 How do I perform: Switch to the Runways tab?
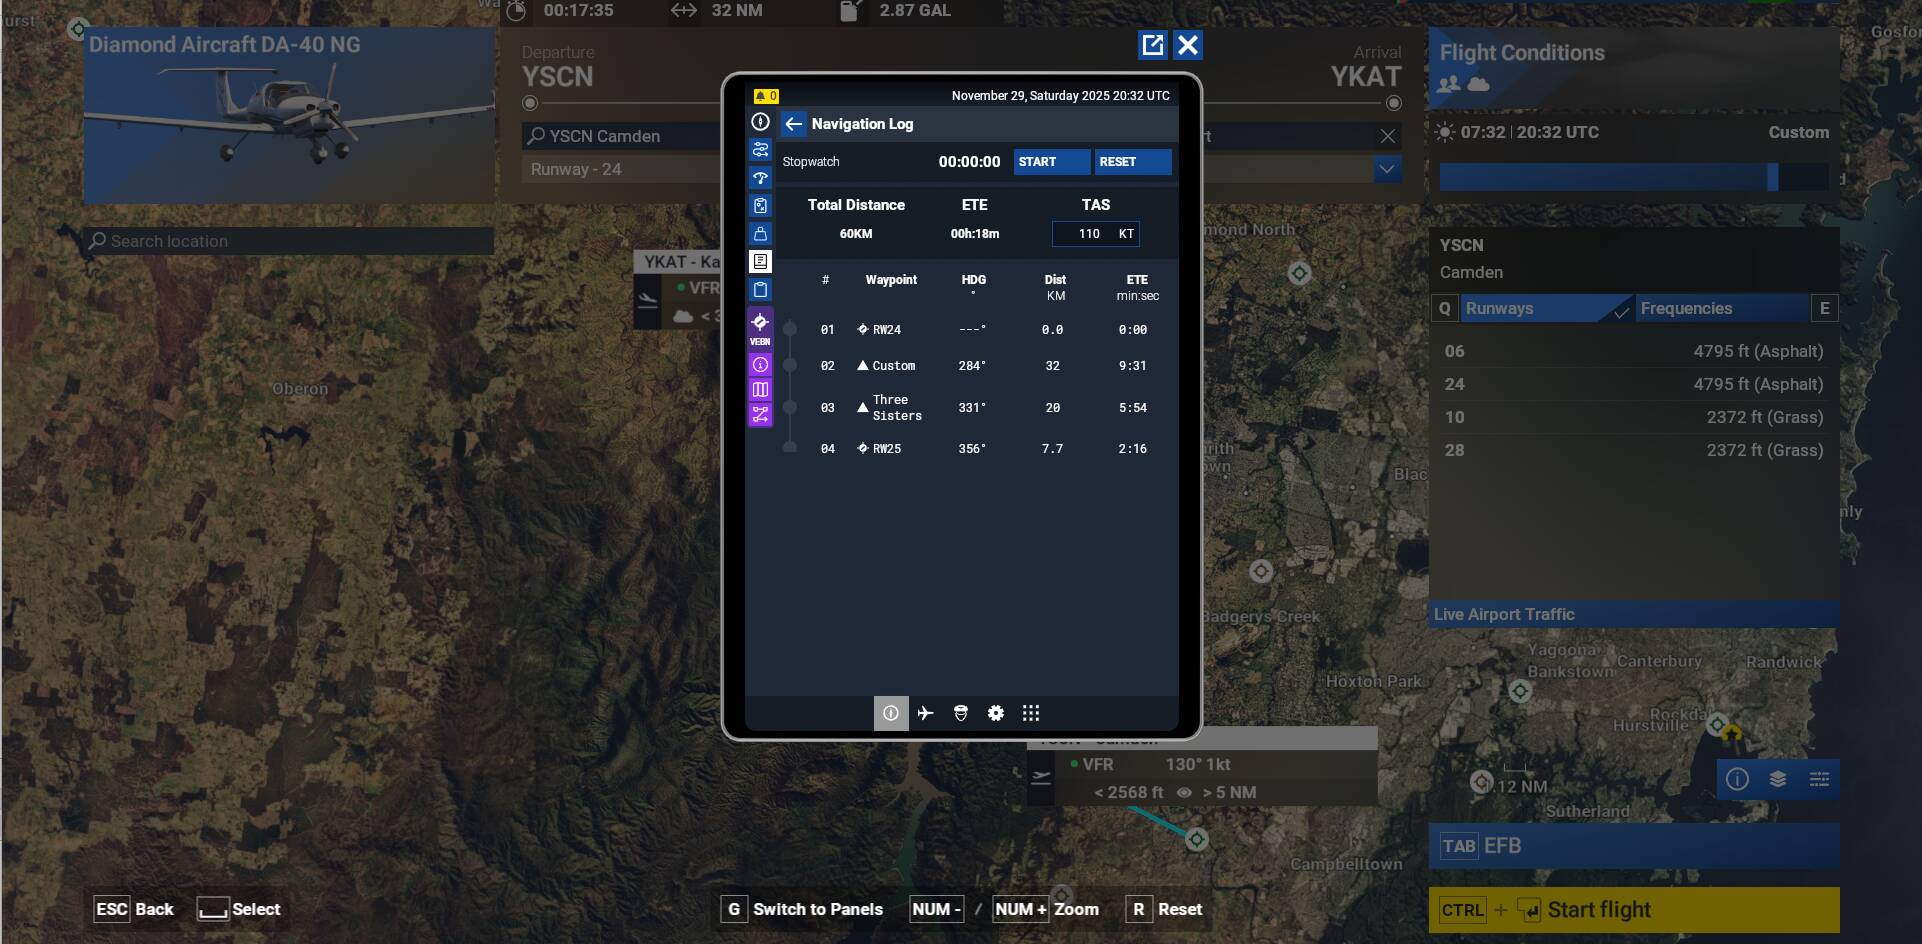[x=1546, y=309]
